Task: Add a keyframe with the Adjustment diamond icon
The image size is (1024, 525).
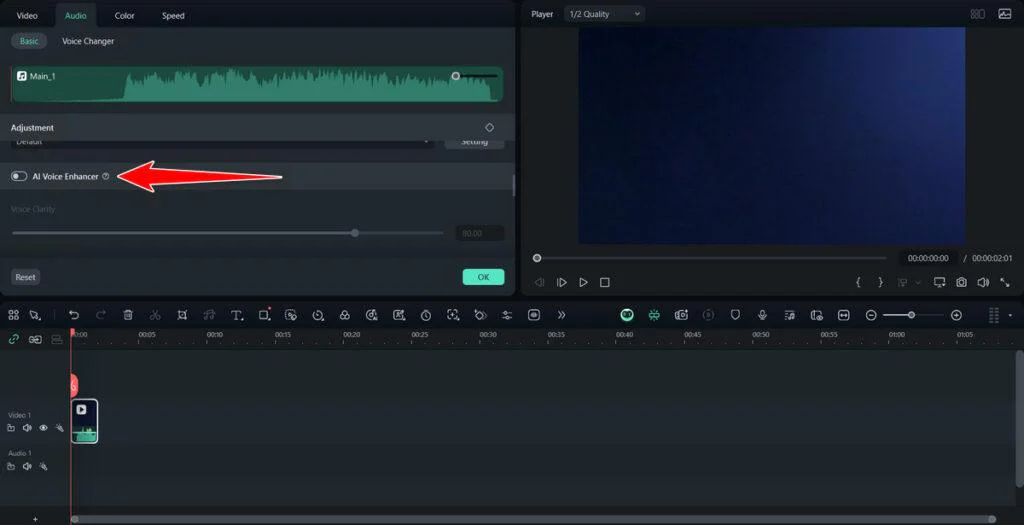Action: pyautogui.click(x=490, y=127)
